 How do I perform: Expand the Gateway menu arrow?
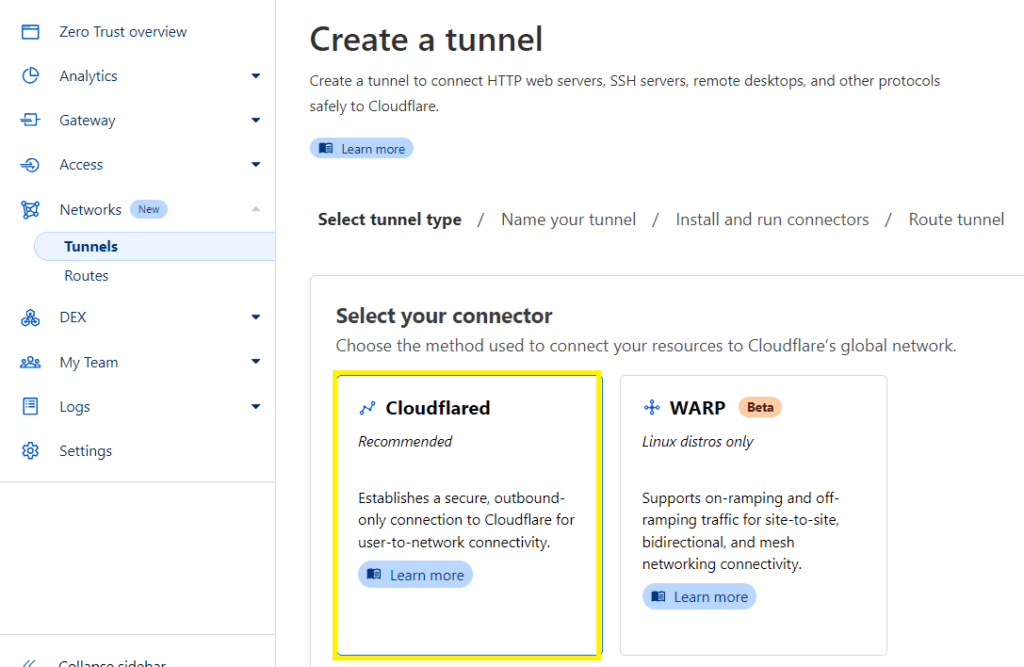coord(256,120)
